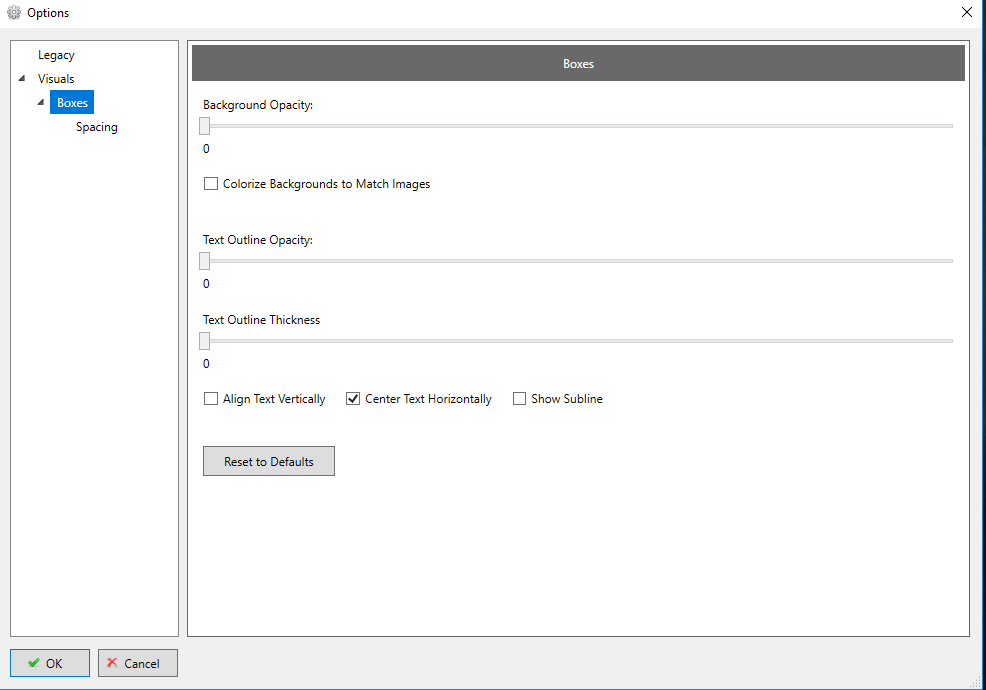Image resolution: width=986 pixels, height=690 pixels.
Task: Close the Options dialog window
Action: (967, 12)
